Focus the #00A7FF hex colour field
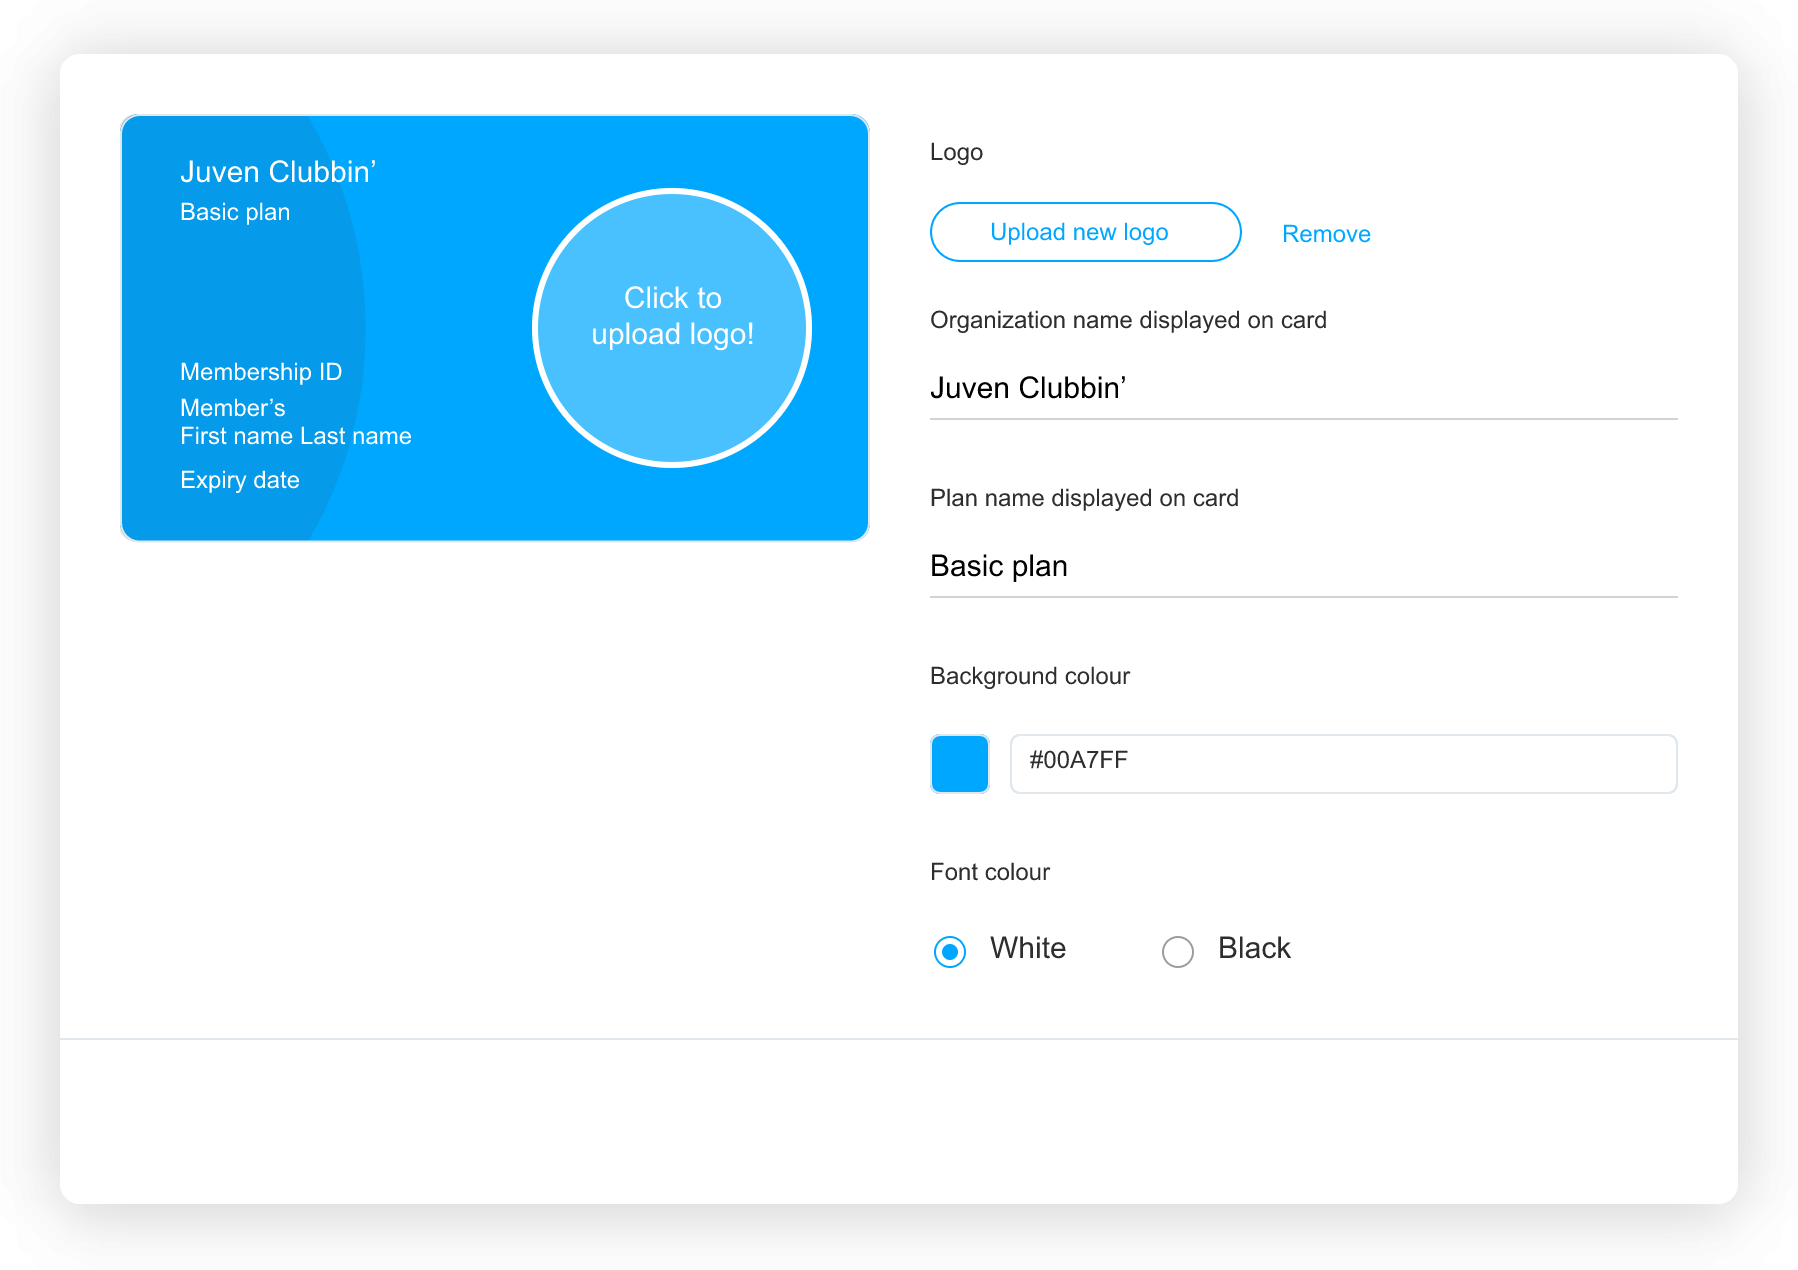Screen dimensions: 1798x1270 [1343, 764]
